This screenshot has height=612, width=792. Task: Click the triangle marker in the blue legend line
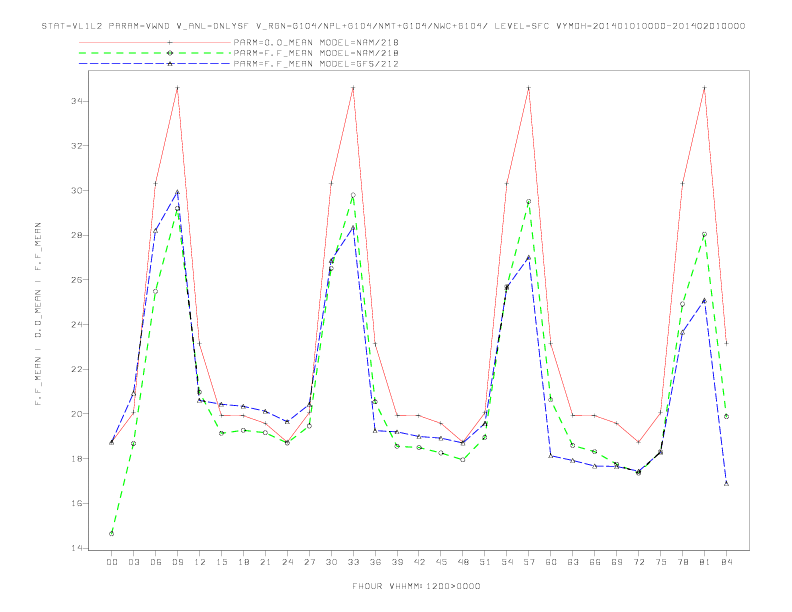click(x=170, y=64)
